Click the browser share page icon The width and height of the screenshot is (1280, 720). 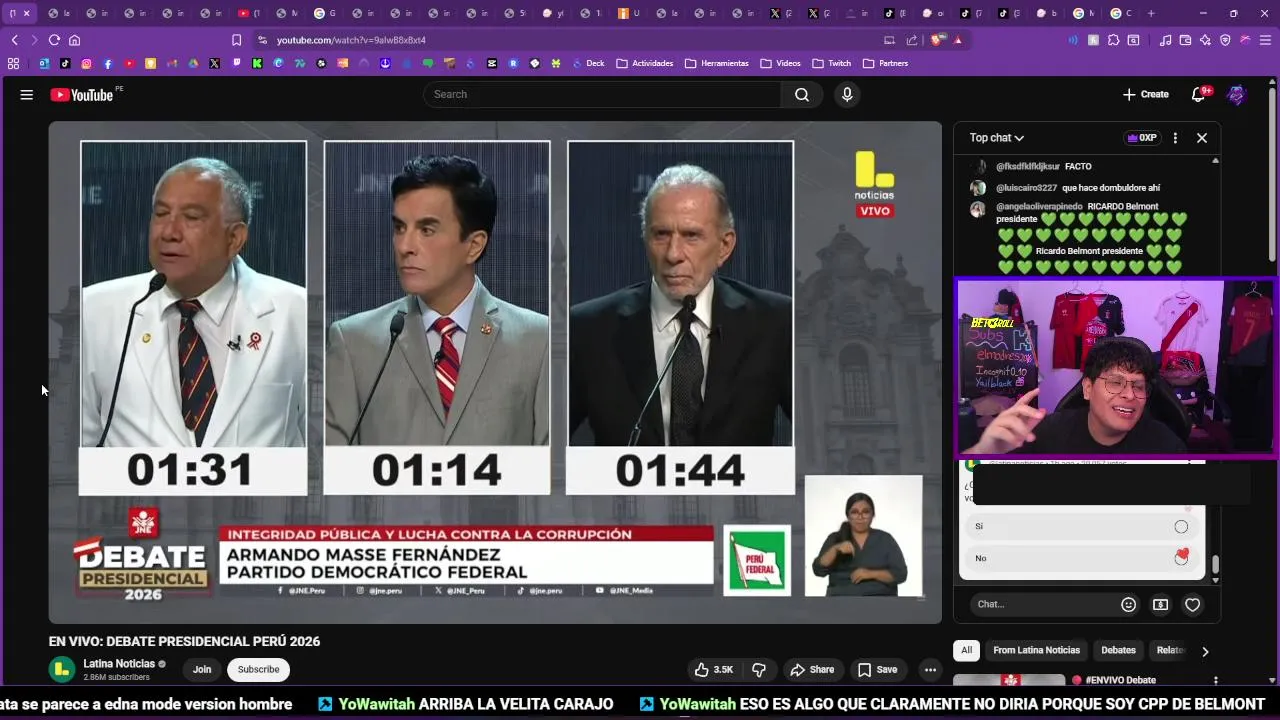911,40
